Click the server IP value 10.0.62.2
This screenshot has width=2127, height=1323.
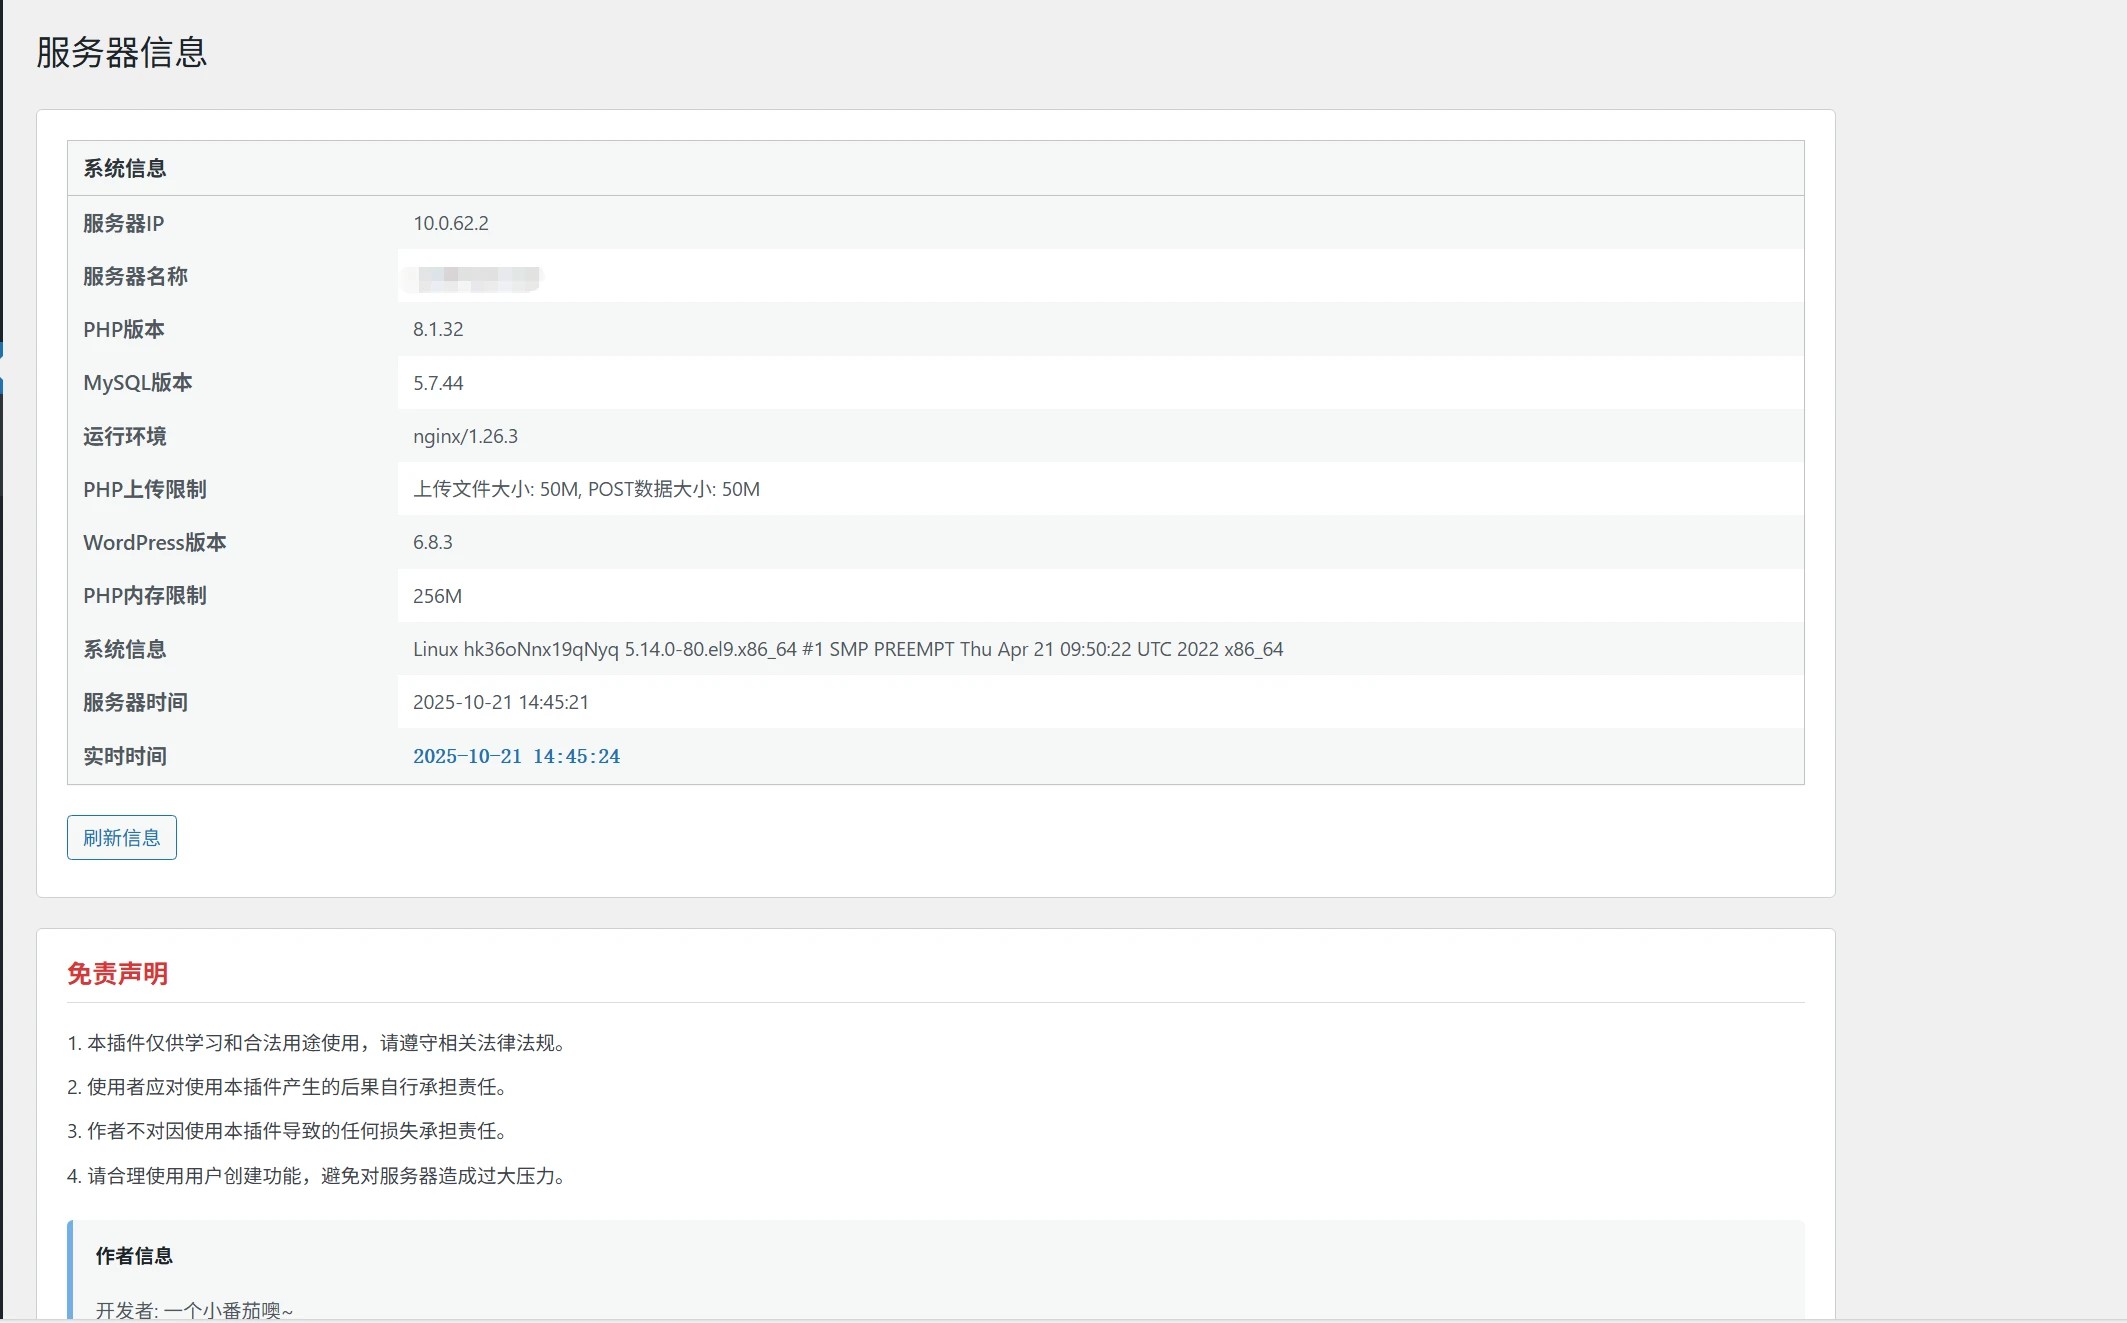click(450, 223)
